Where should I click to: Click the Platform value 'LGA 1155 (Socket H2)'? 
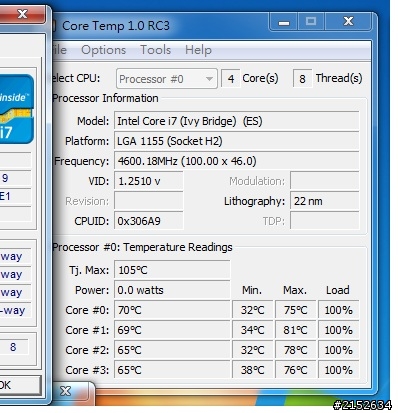[237, 141]
